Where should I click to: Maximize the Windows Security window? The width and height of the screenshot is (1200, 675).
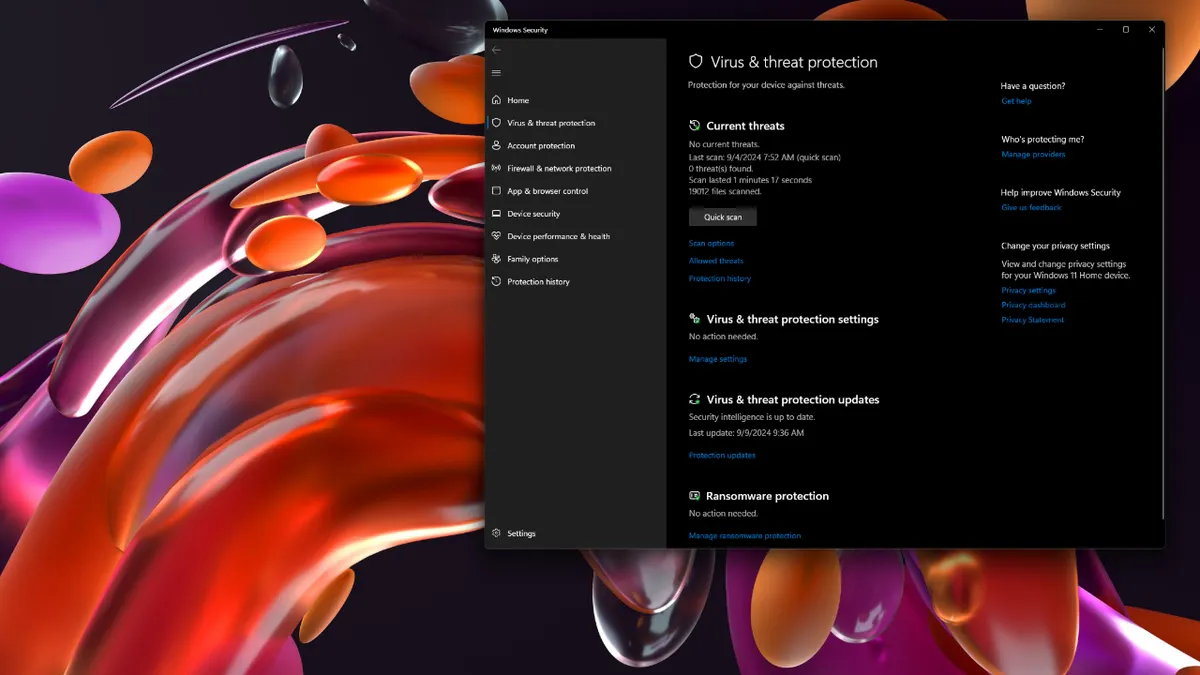(x=1125, y=30)
